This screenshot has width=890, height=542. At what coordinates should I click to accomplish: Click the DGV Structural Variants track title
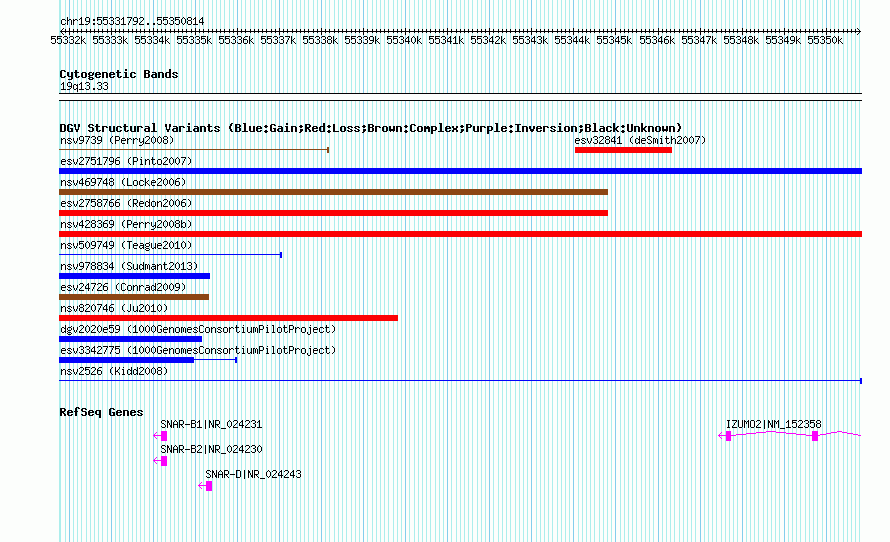click(x=371, y=128)
